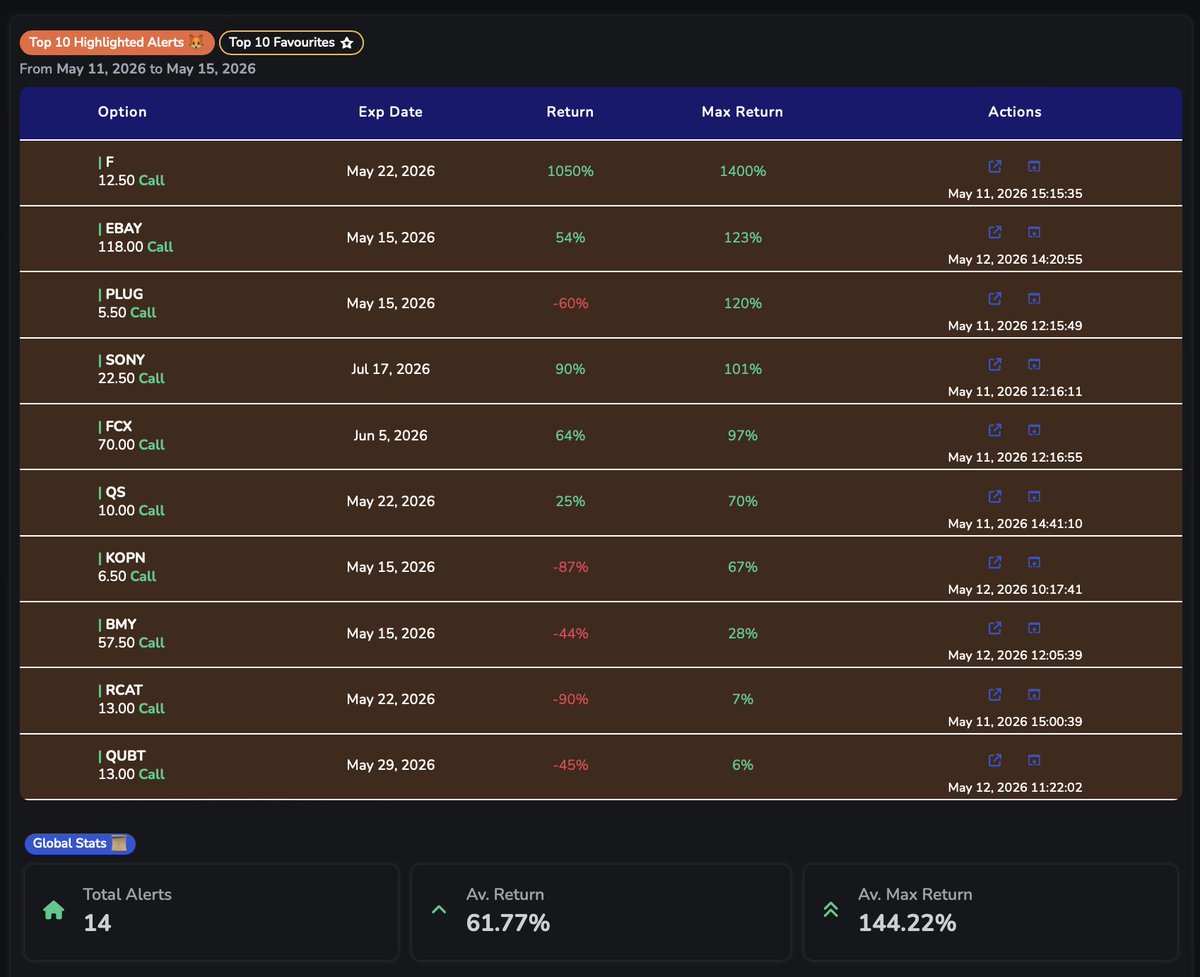Image resolution: width=1200 pixels, height=977 pixels.
Task: Click Jul 17, 2026 expiration date
Action: click(391, 369)
